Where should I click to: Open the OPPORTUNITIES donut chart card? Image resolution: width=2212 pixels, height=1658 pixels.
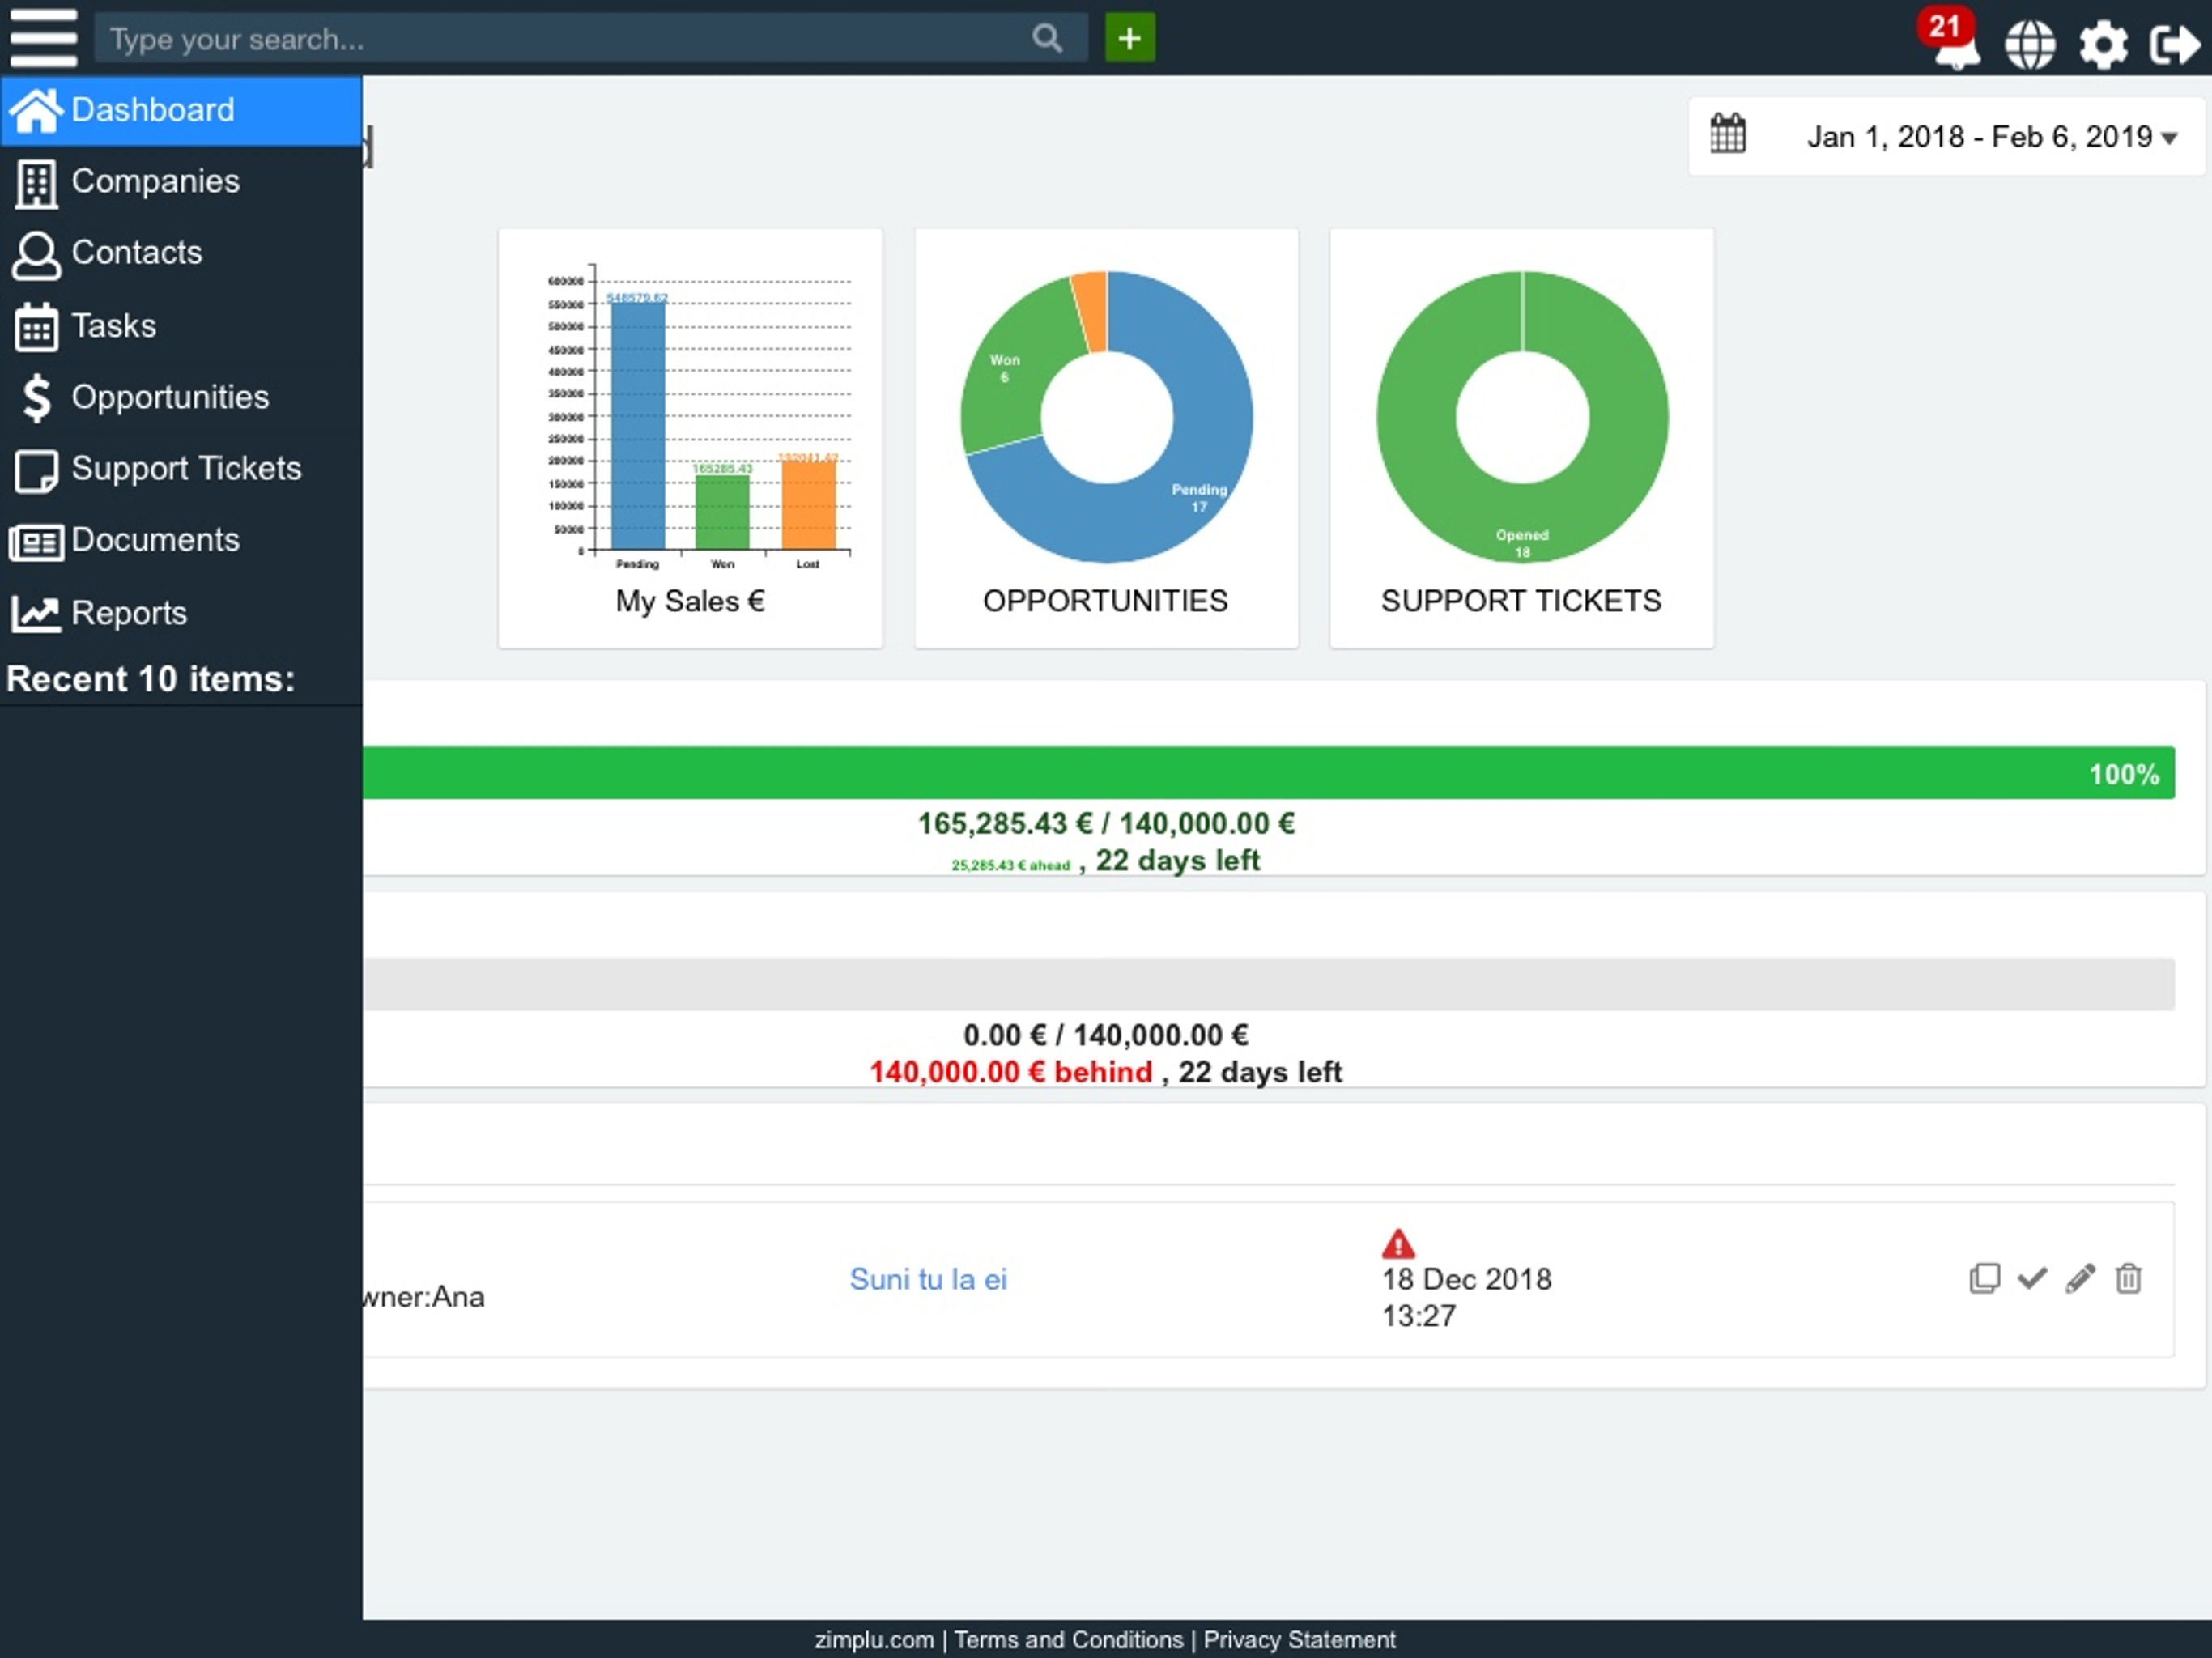coord(1106,438)
